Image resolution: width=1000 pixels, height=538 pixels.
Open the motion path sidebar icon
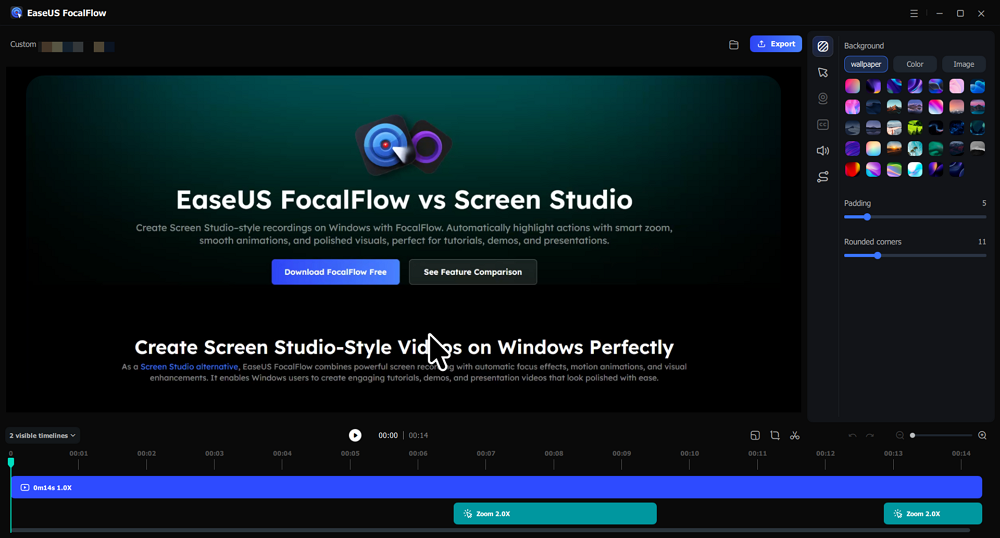[x=823, y=177]
